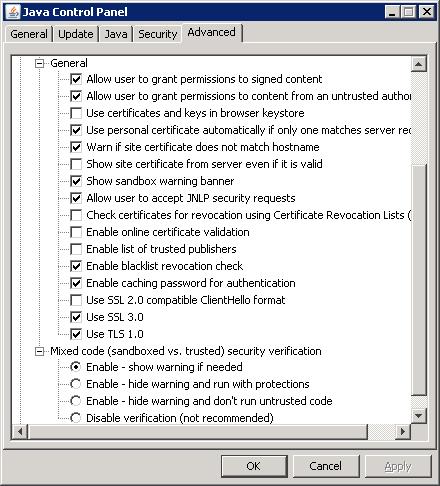Viewport: 440px width, 486px height.
Task: Click the Java coffee cup title icon
Action: point(13,12)
